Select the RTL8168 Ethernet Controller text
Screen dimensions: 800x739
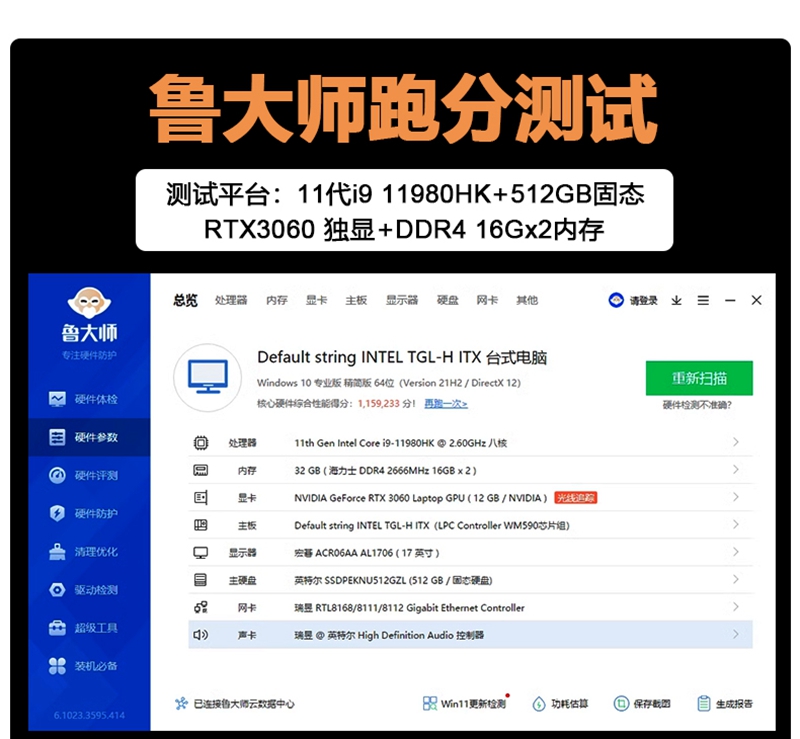point(409,608)
